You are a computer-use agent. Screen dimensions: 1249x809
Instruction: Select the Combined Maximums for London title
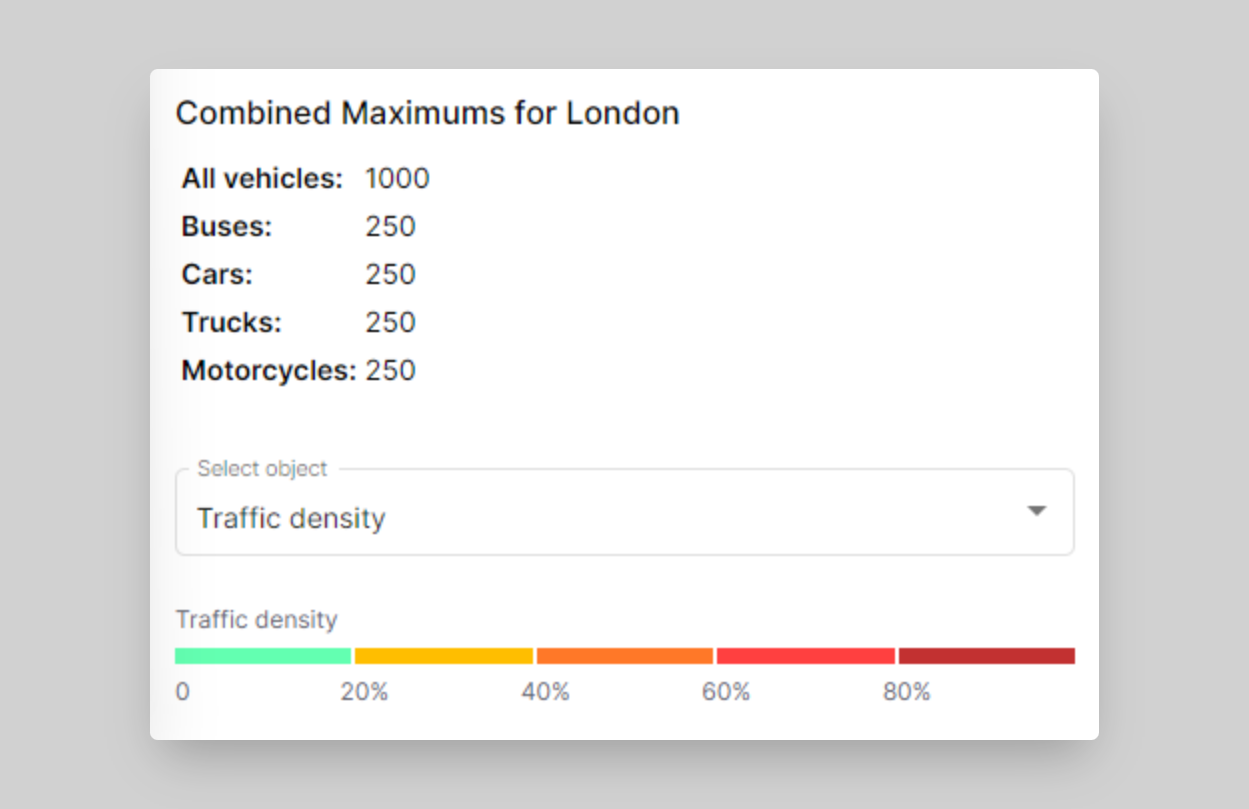click(428, 113)
